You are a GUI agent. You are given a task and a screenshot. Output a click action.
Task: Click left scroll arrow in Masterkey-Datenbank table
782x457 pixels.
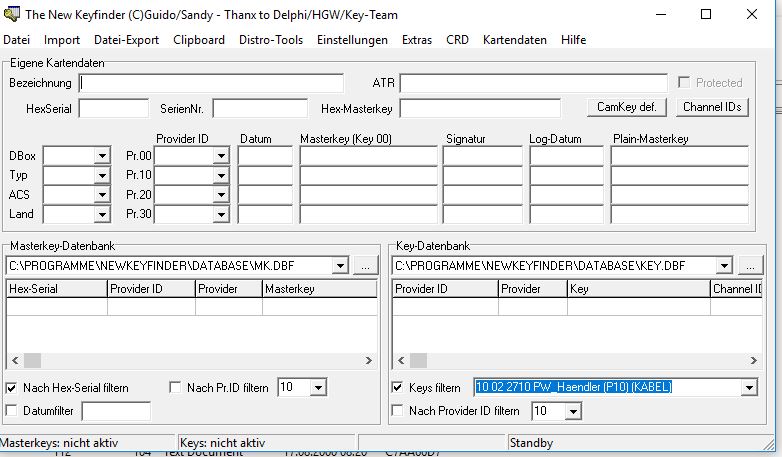point(12,360)
